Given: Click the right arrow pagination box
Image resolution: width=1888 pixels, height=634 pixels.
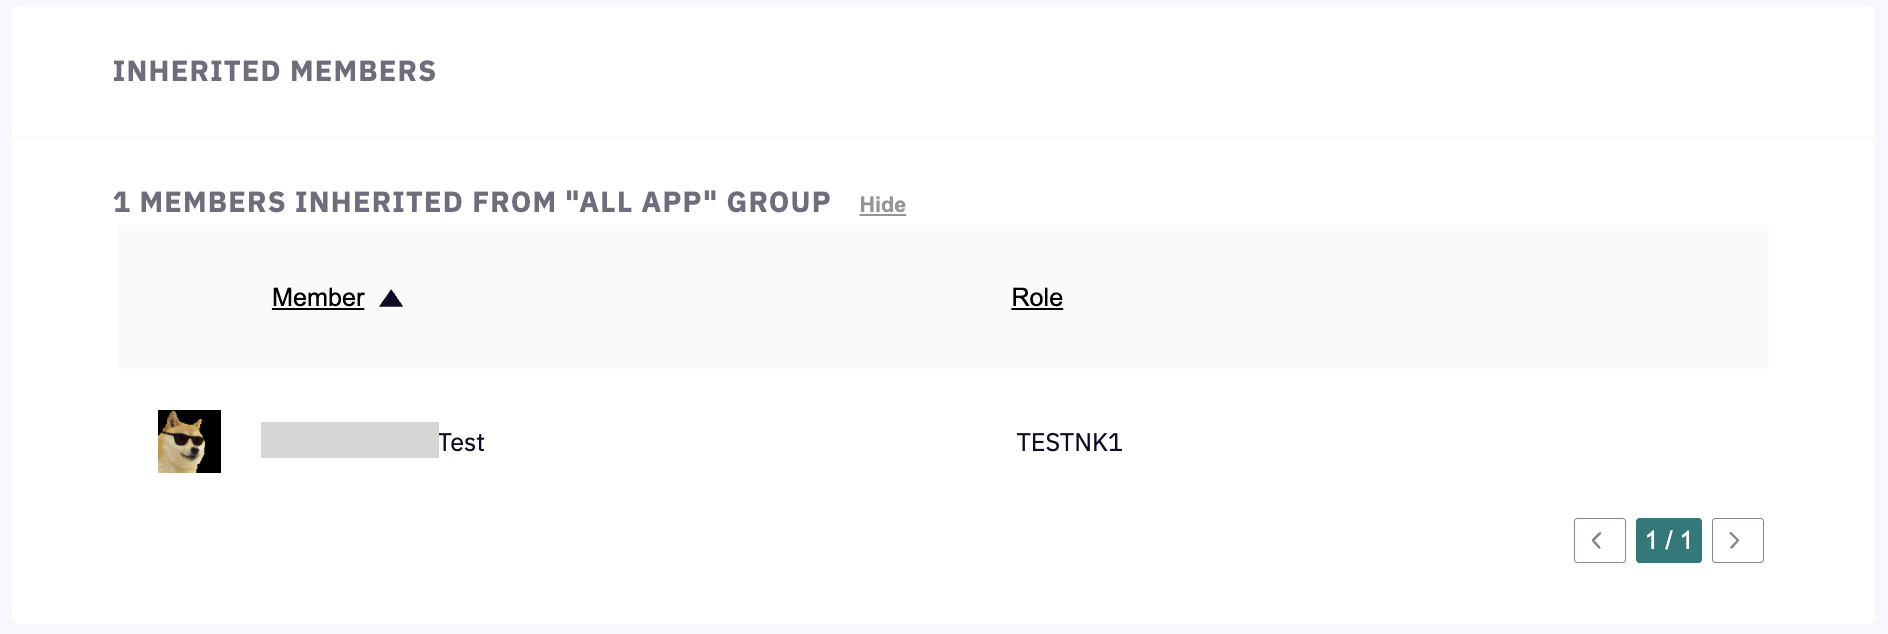Looking at the screenshot, I should 1736,540.
